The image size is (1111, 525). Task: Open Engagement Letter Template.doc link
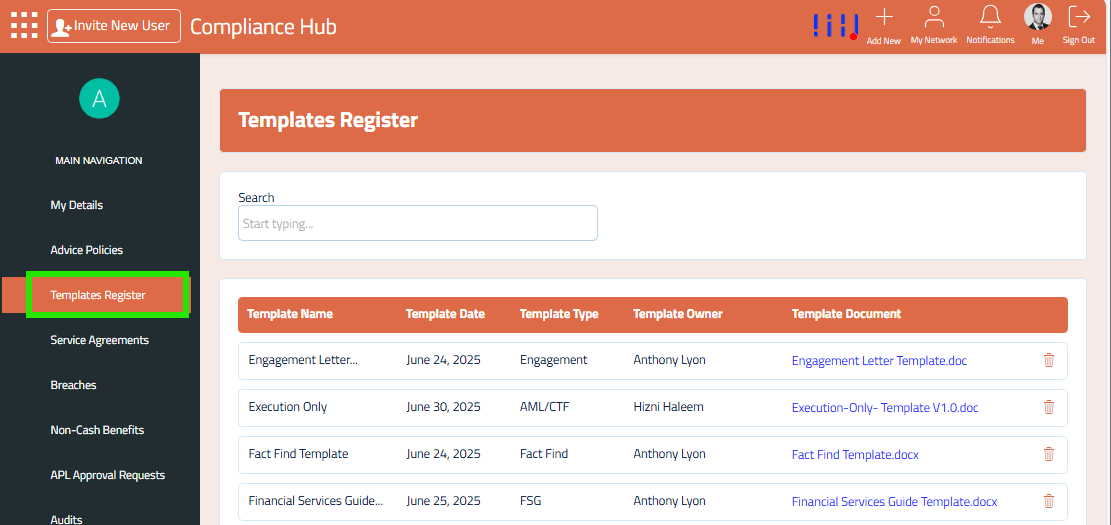tap(879, 361)
